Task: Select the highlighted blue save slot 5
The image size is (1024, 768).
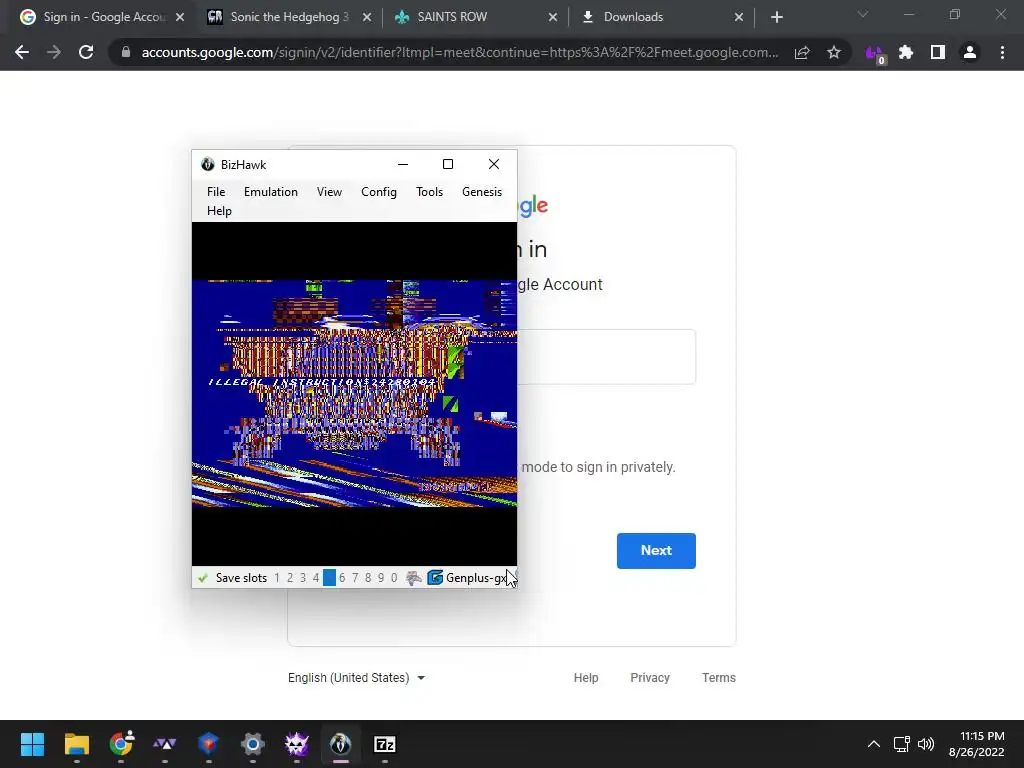Action: pyautogui.click(x=329, y=578)
